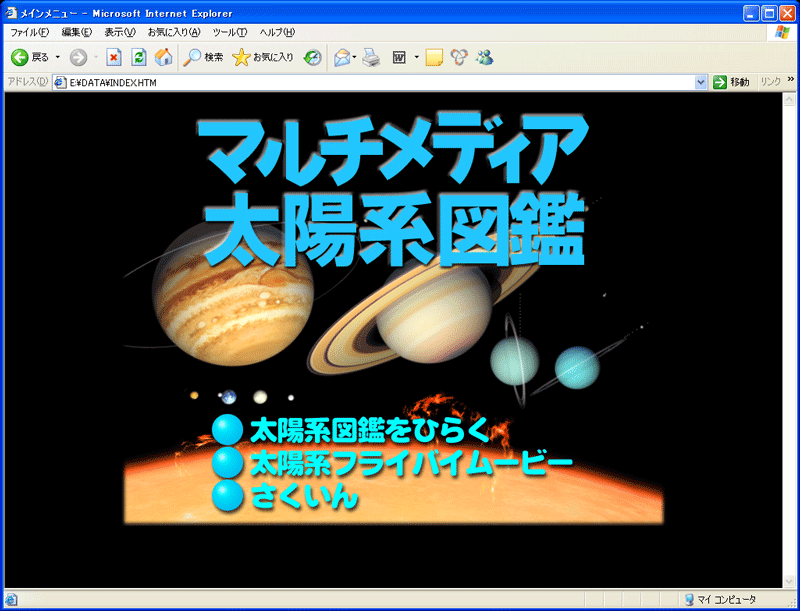Click the scrollbar up arrow
The width and height of the screenshot is (800, 611).
pyautogui.click(x=789, y=99)
